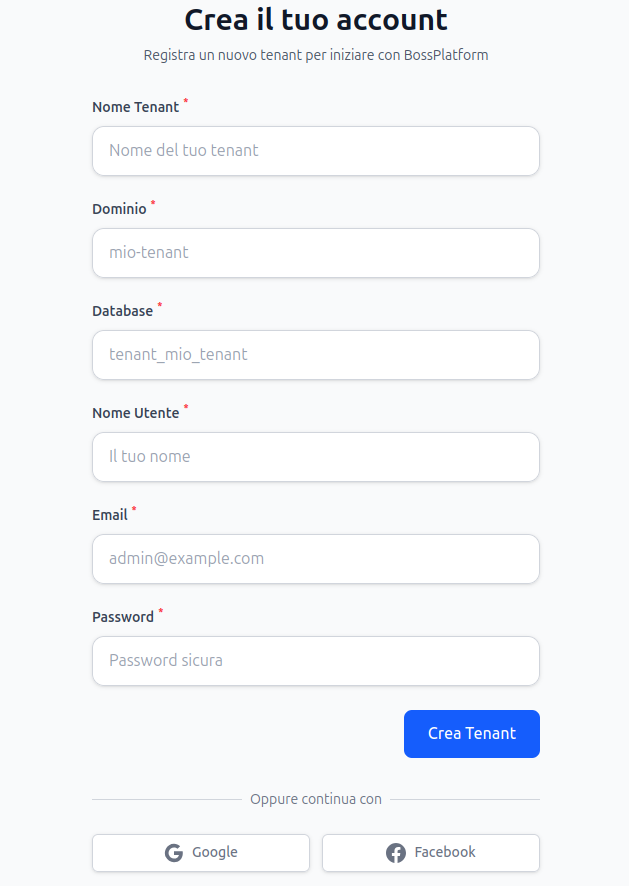Viewport: 629px width, 886px height.
Task: Focus the Nome Utente input field
Action: [316, 457]
